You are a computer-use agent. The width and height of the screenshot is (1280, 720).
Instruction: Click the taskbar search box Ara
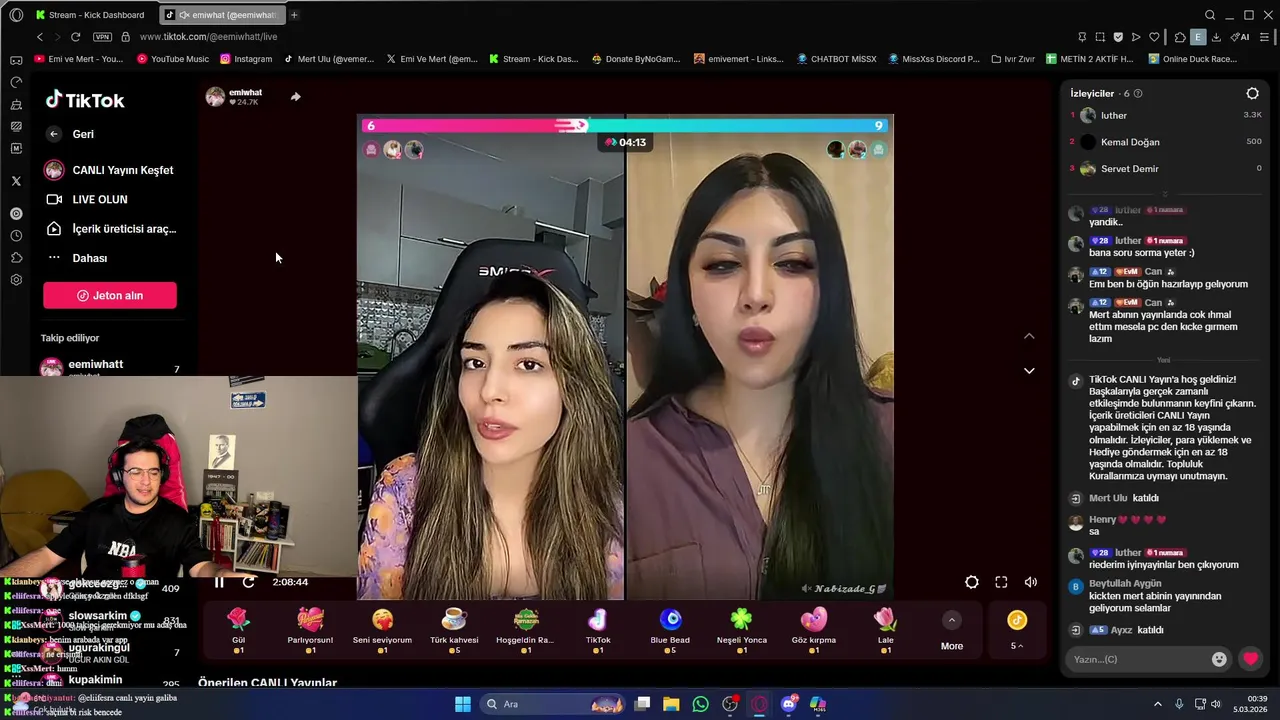pos(552,704)
